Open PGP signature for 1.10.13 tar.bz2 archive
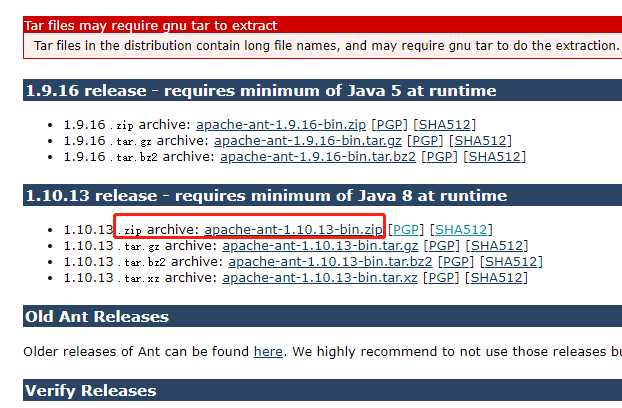Screen dimensions: 622x408 pyautogui.click(x=456, y=262)
